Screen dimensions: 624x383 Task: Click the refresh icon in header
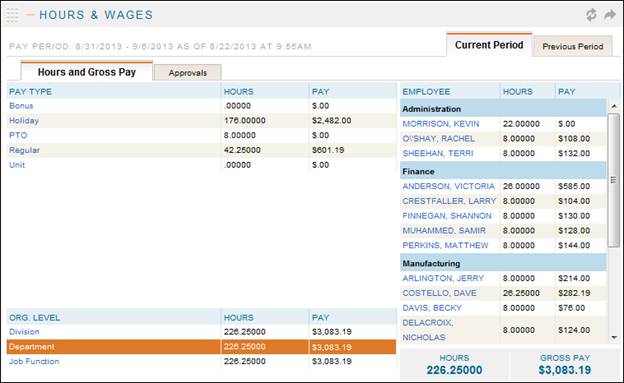(591, 15)
